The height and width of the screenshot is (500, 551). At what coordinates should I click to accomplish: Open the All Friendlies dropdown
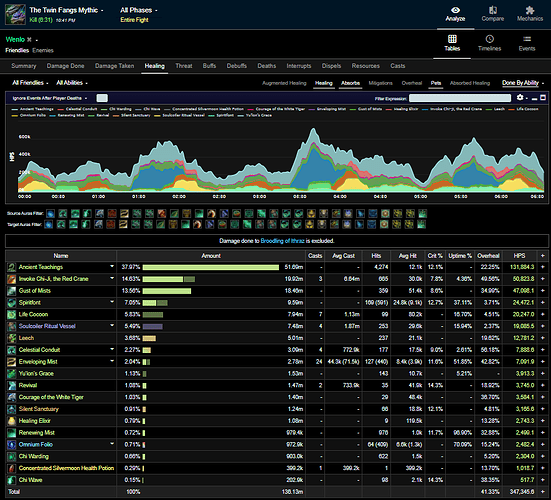(30, 83)
